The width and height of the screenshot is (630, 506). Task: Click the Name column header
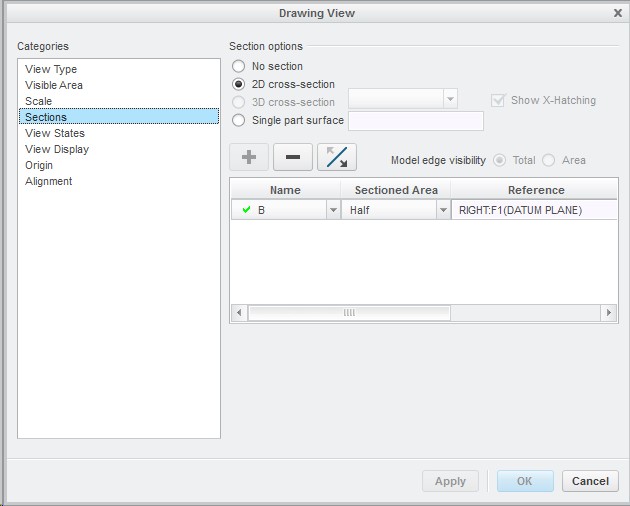point(286,190)
